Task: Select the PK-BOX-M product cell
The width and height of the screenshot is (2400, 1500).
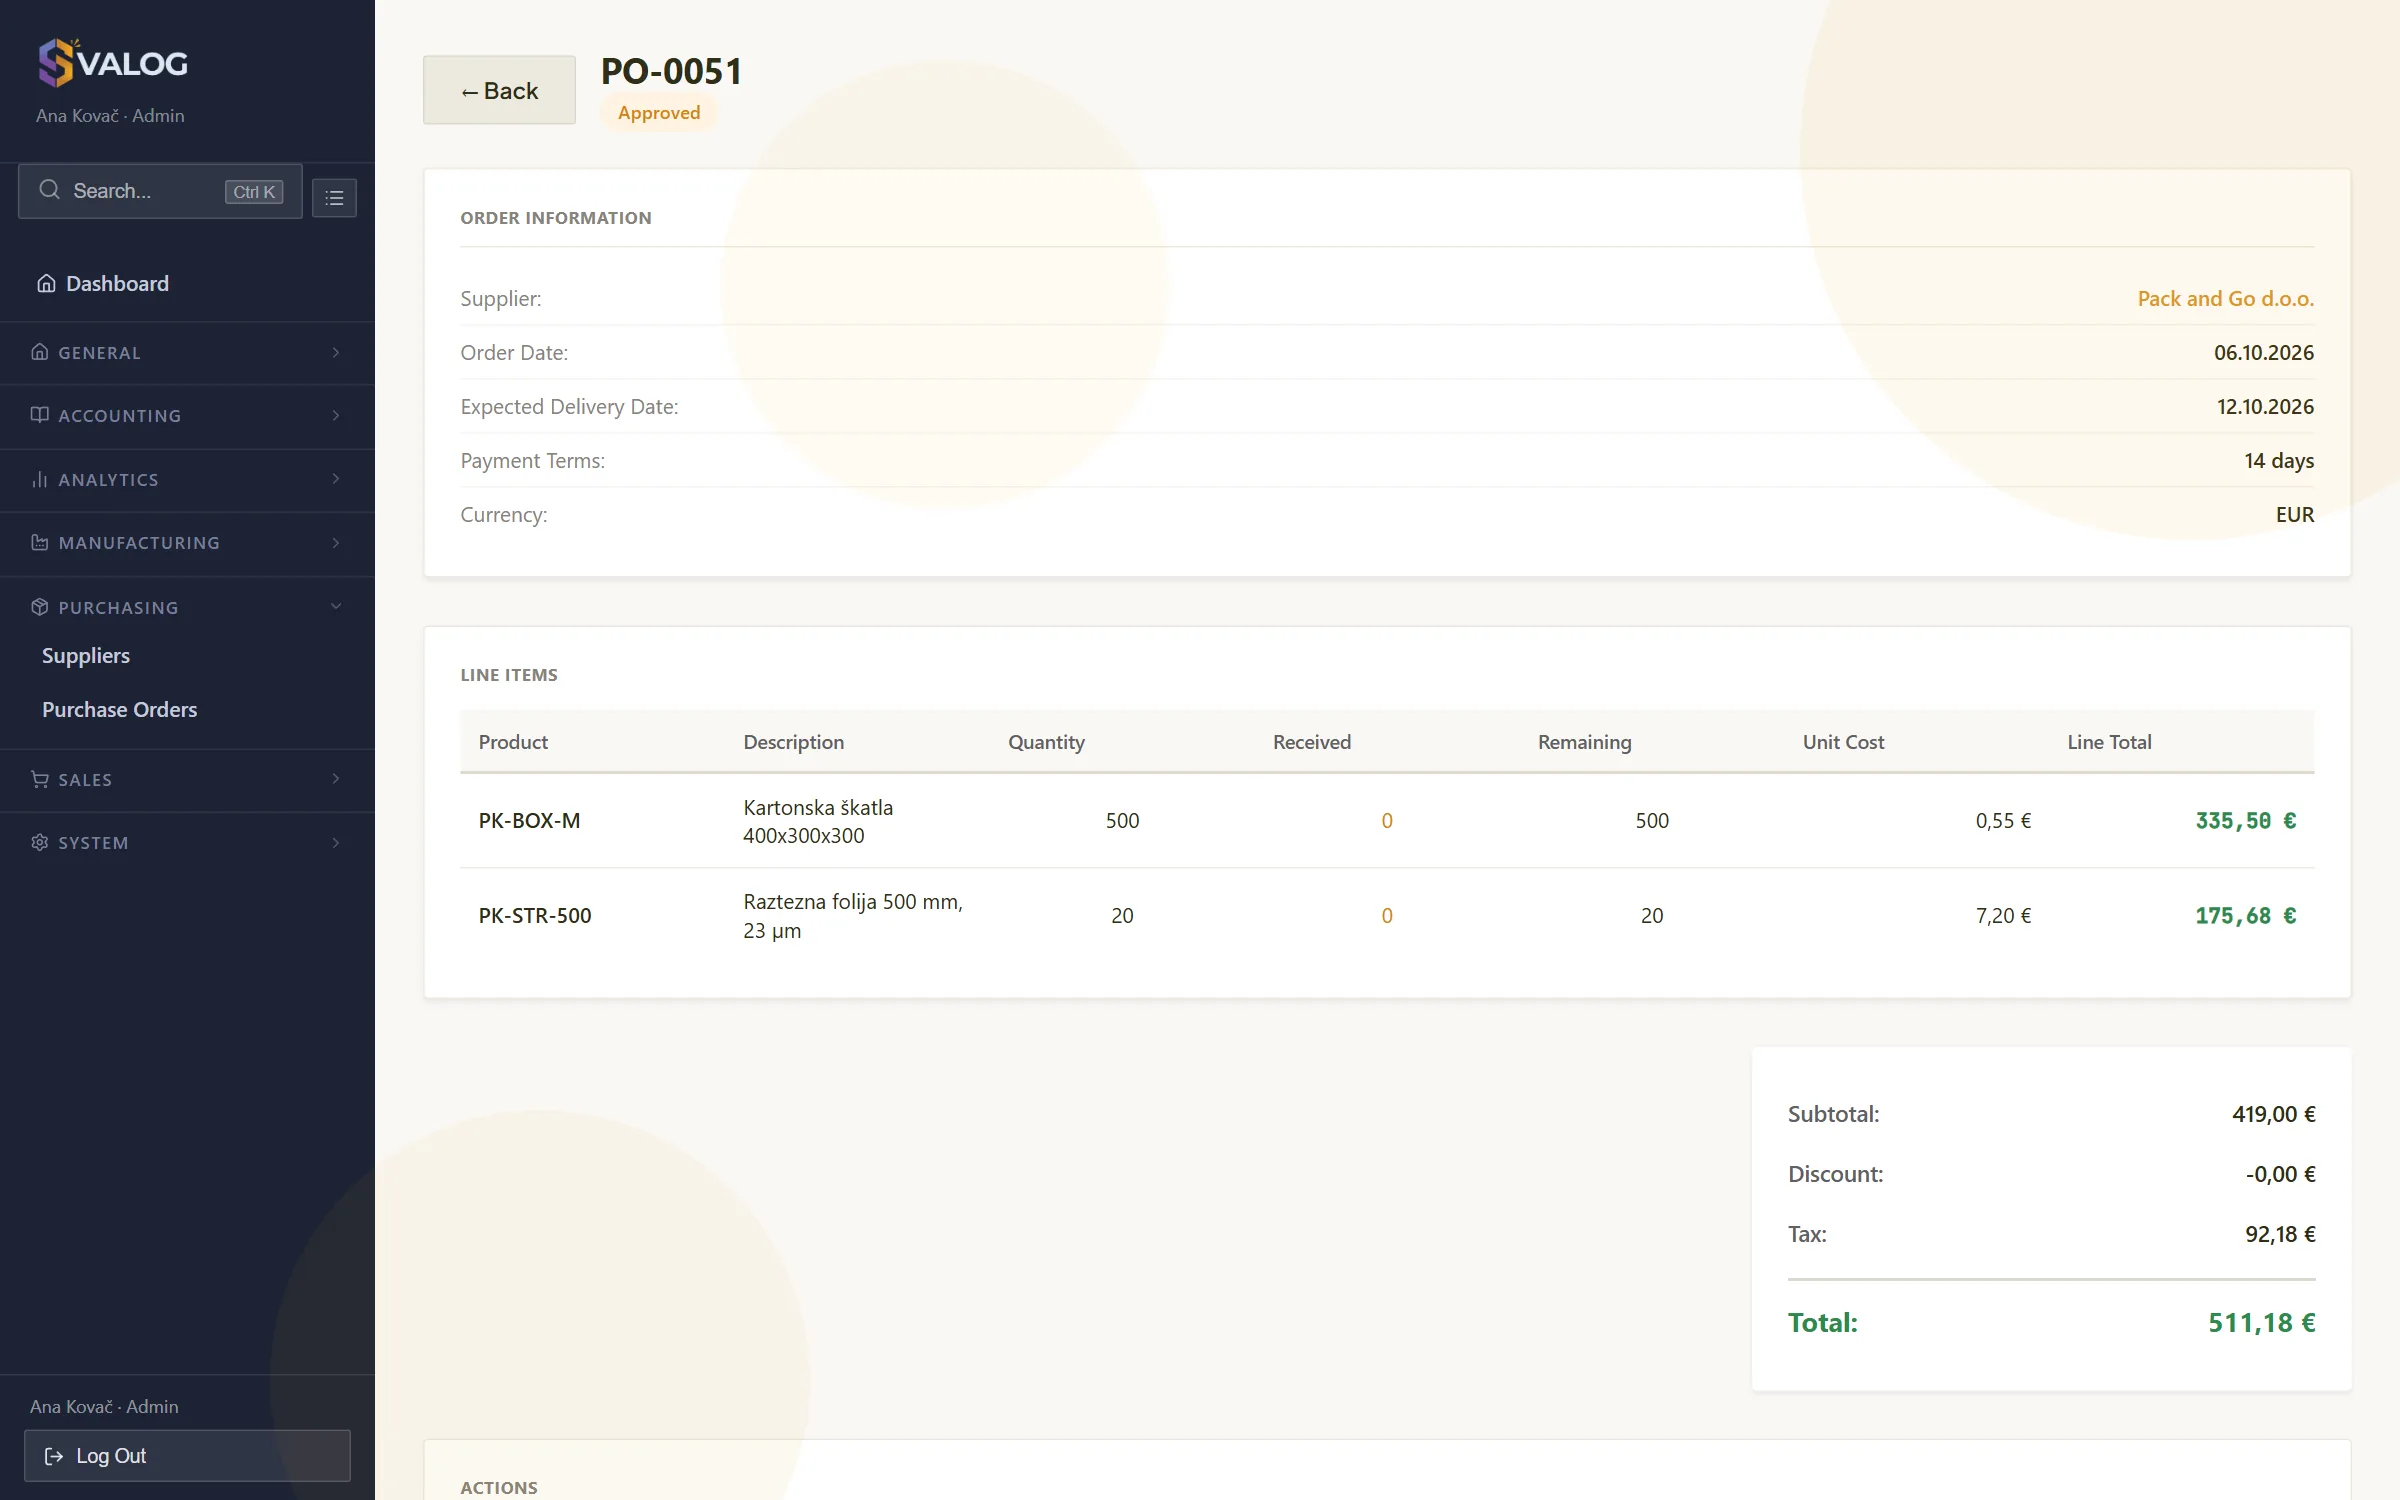Action: pyautogui.click(x=529, y=821)
